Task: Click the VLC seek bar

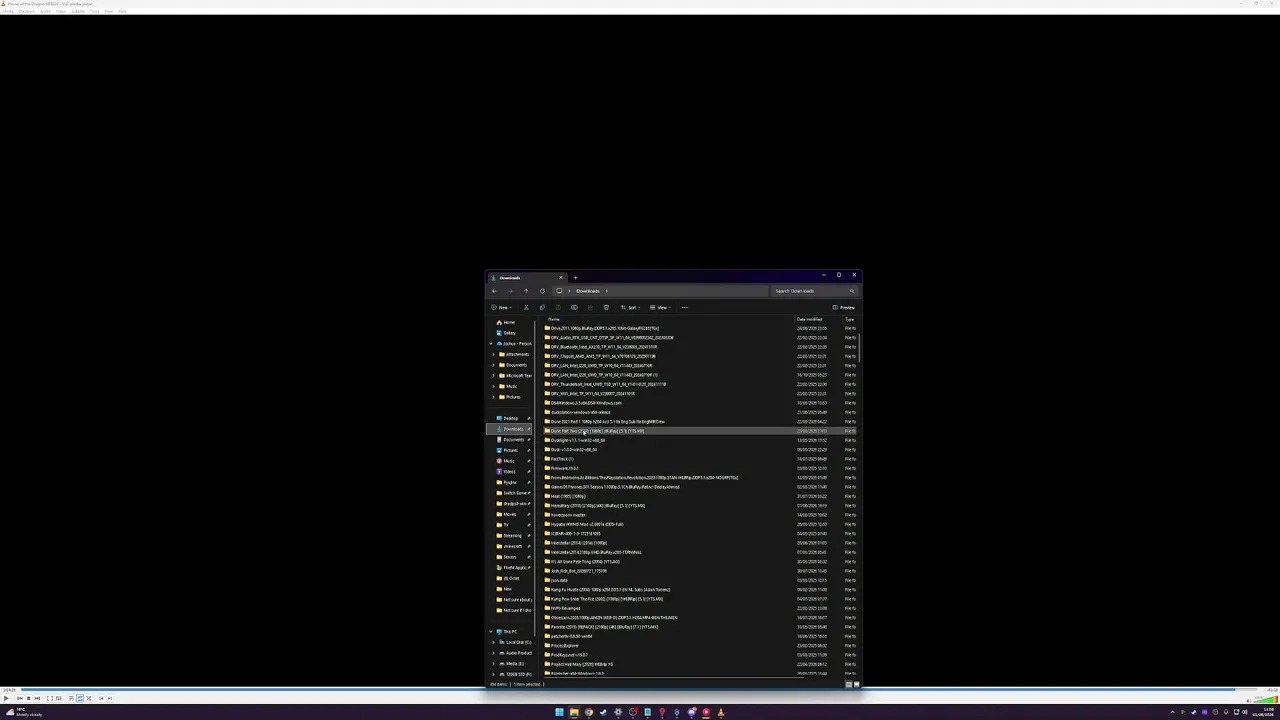Action: click(640, 690)
